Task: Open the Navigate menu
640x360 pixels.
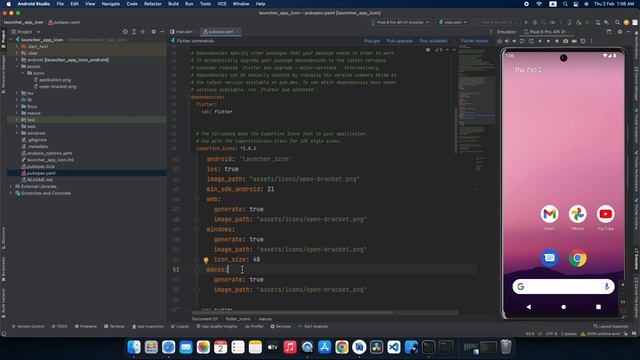Action: (111, 4)
